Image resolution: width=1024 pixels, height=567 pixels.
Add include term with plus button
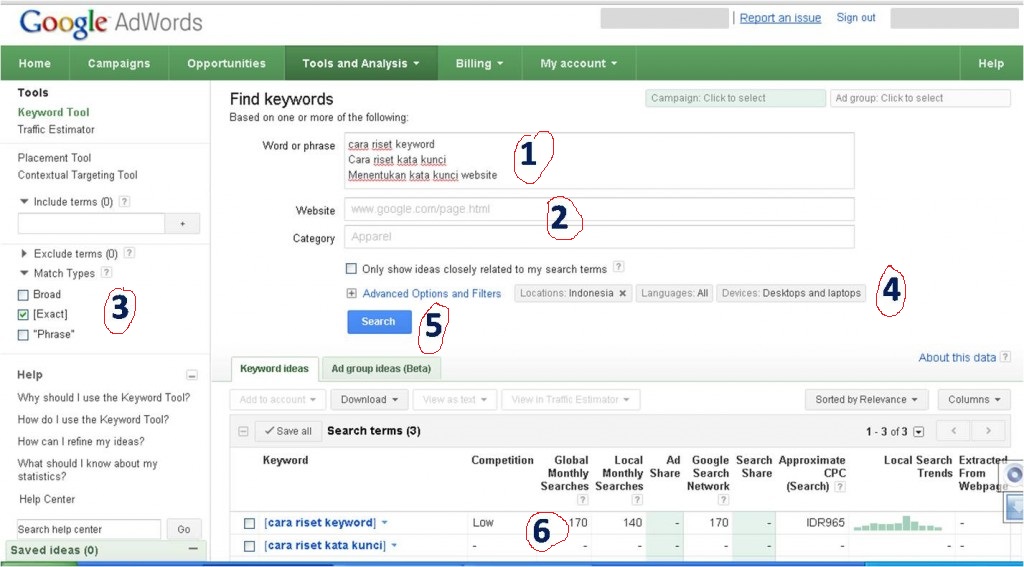pos(182,224)
